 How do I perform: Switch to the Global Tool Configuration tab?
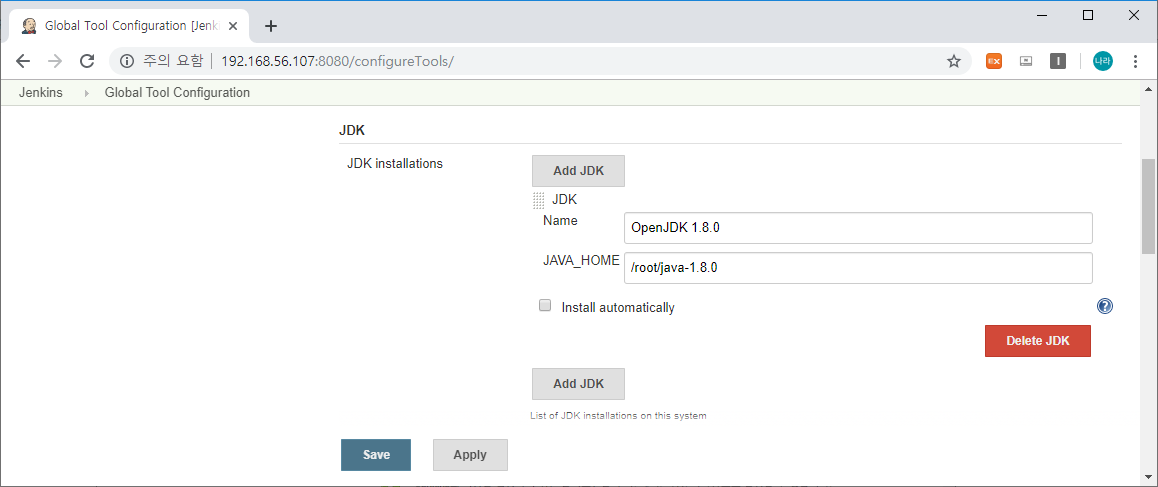click(x=131, y=26)
